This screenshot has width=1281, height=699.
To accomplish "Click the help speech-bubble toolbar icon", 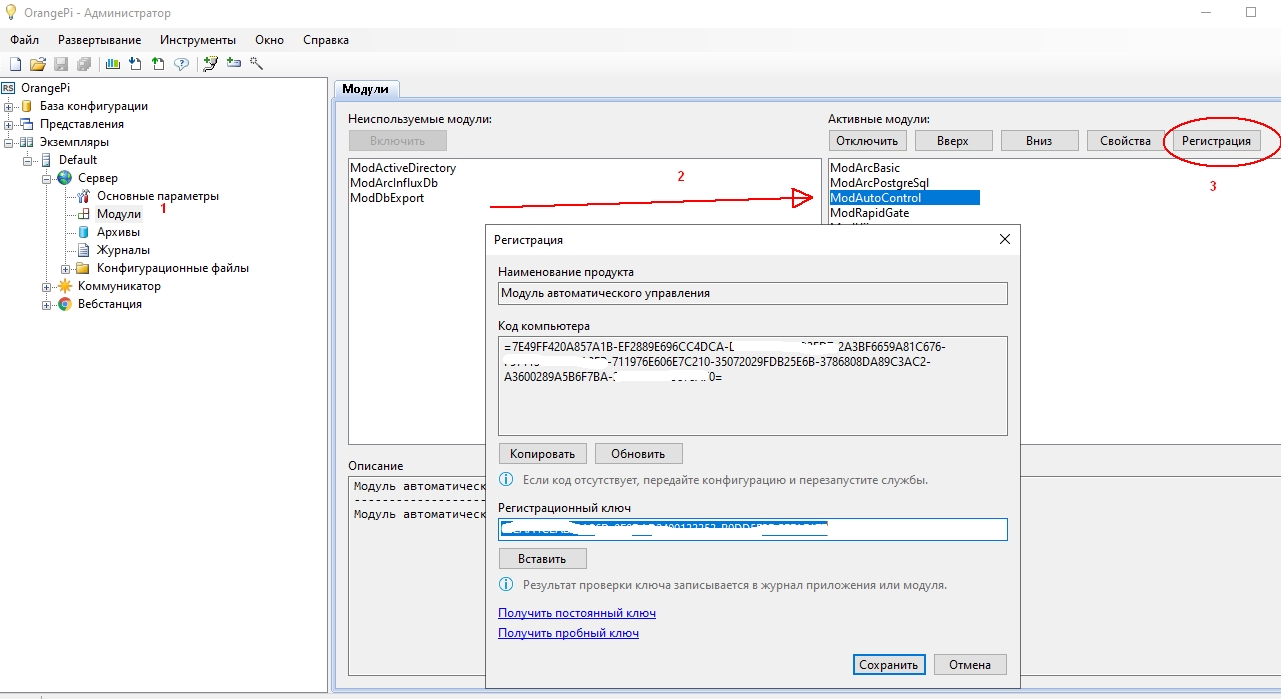I will [182, 64].
